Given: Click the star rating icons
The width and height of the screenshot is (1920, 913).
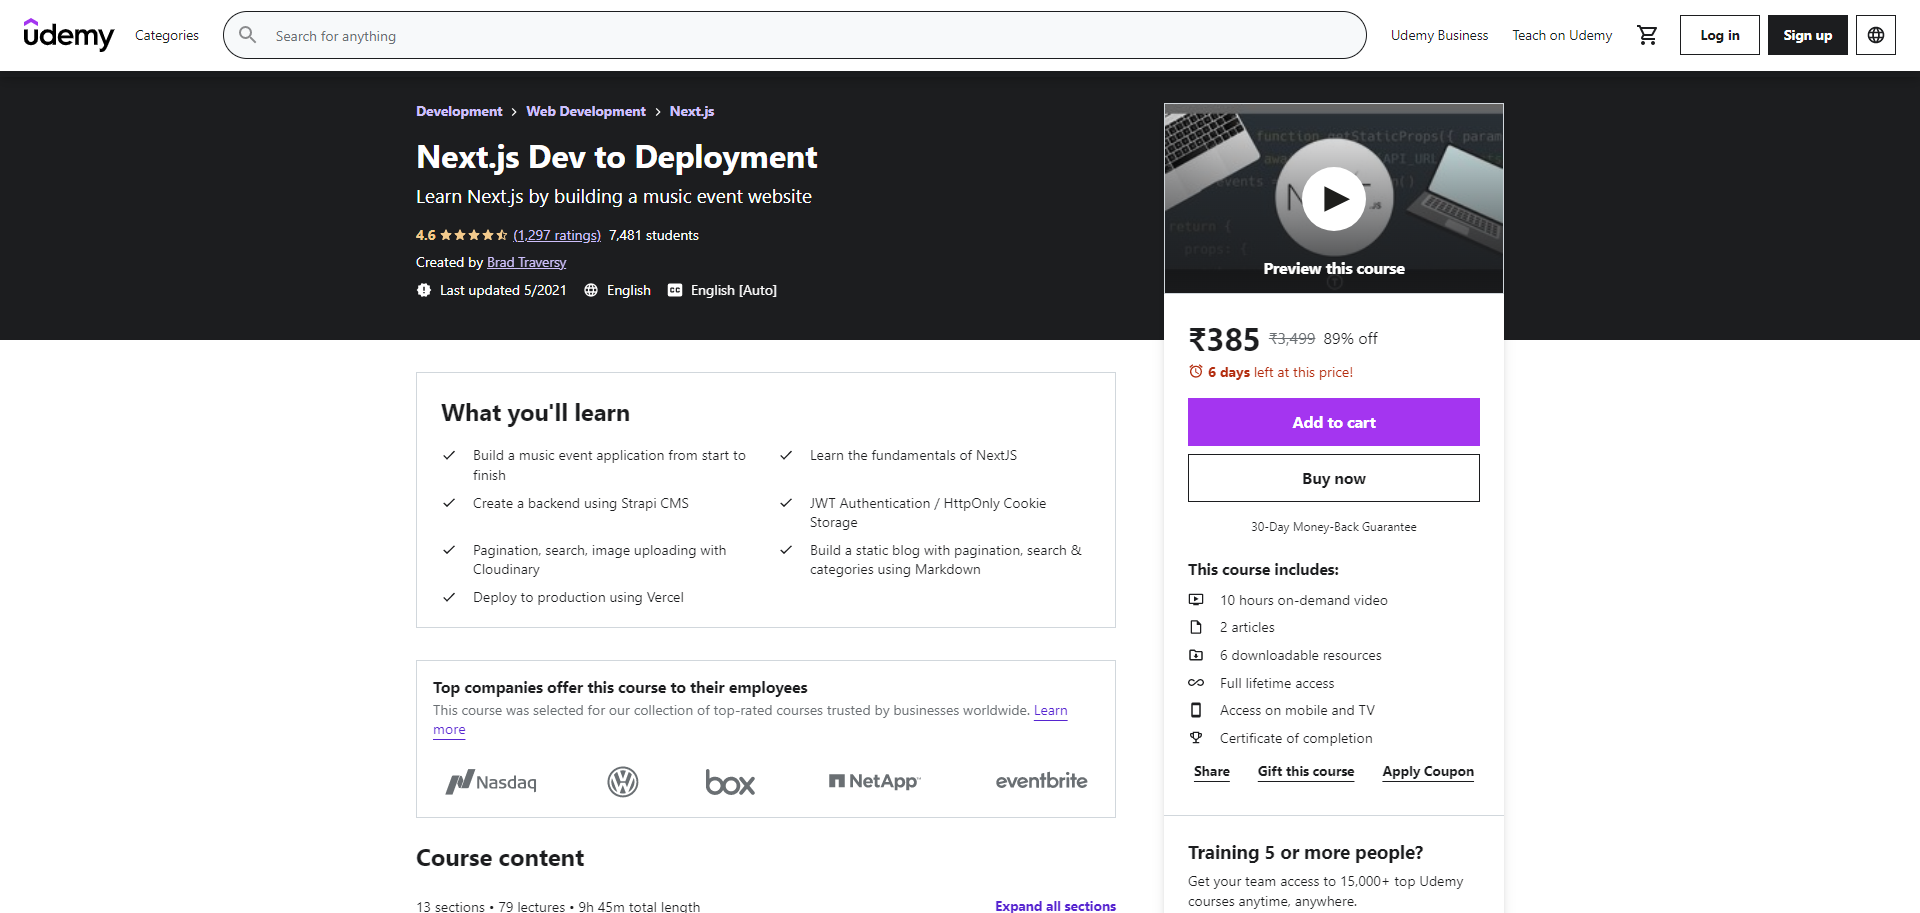Looking at the screenshot, I should coord(474,235).
